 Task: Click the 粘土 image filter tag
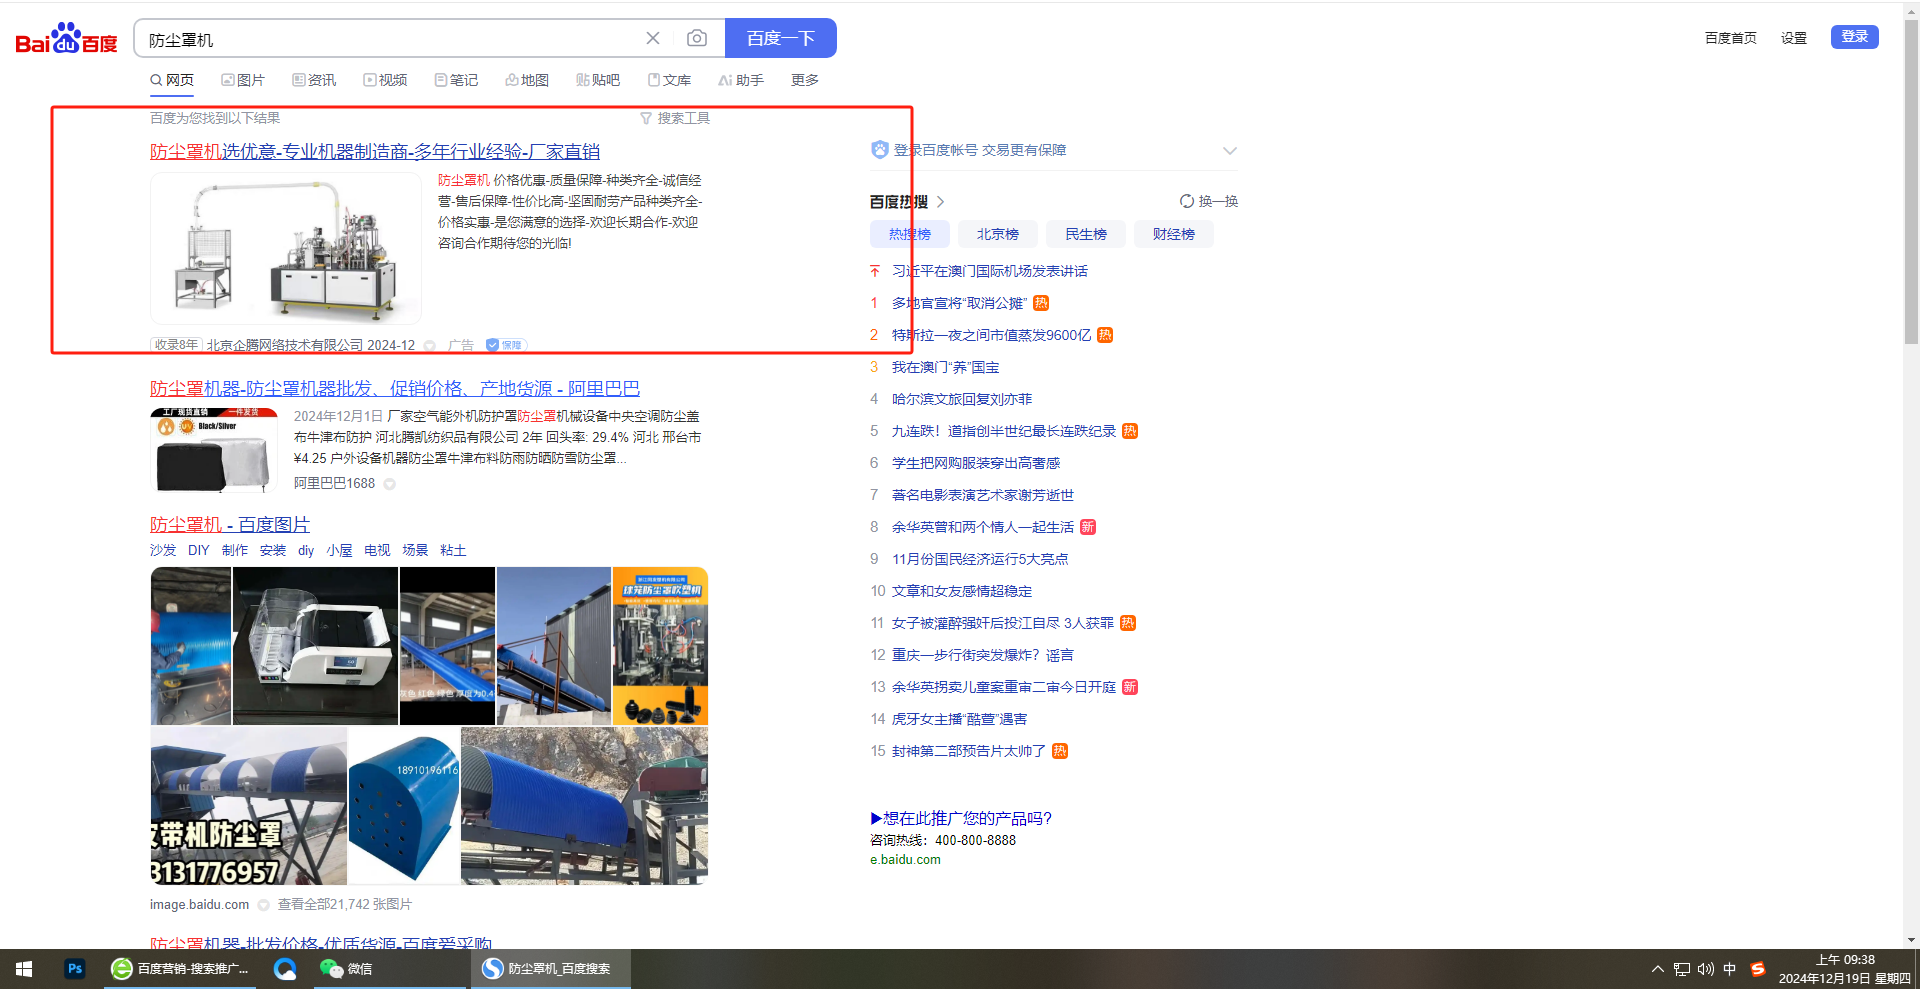453,551
